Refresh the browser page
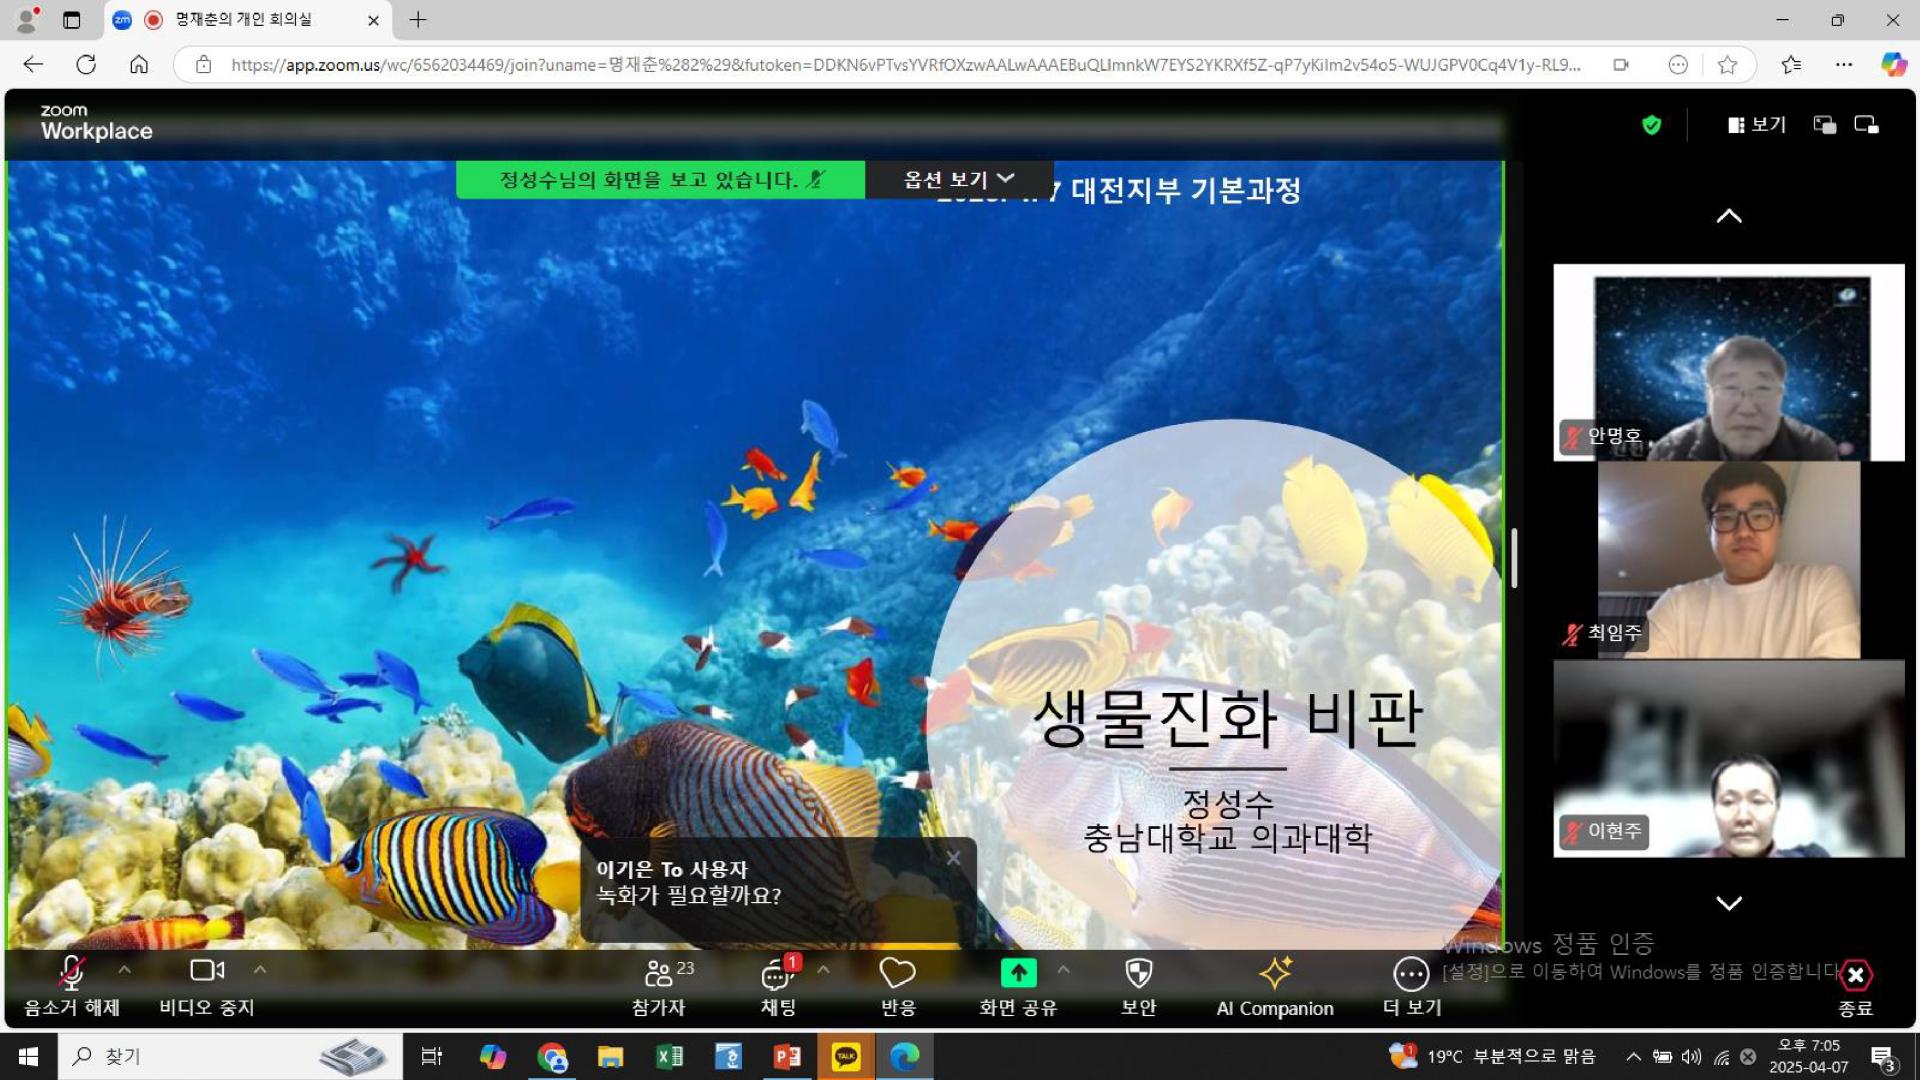Image resolution: width=1920 pixels, height=1080 pixels. click(x=86, y=65)
